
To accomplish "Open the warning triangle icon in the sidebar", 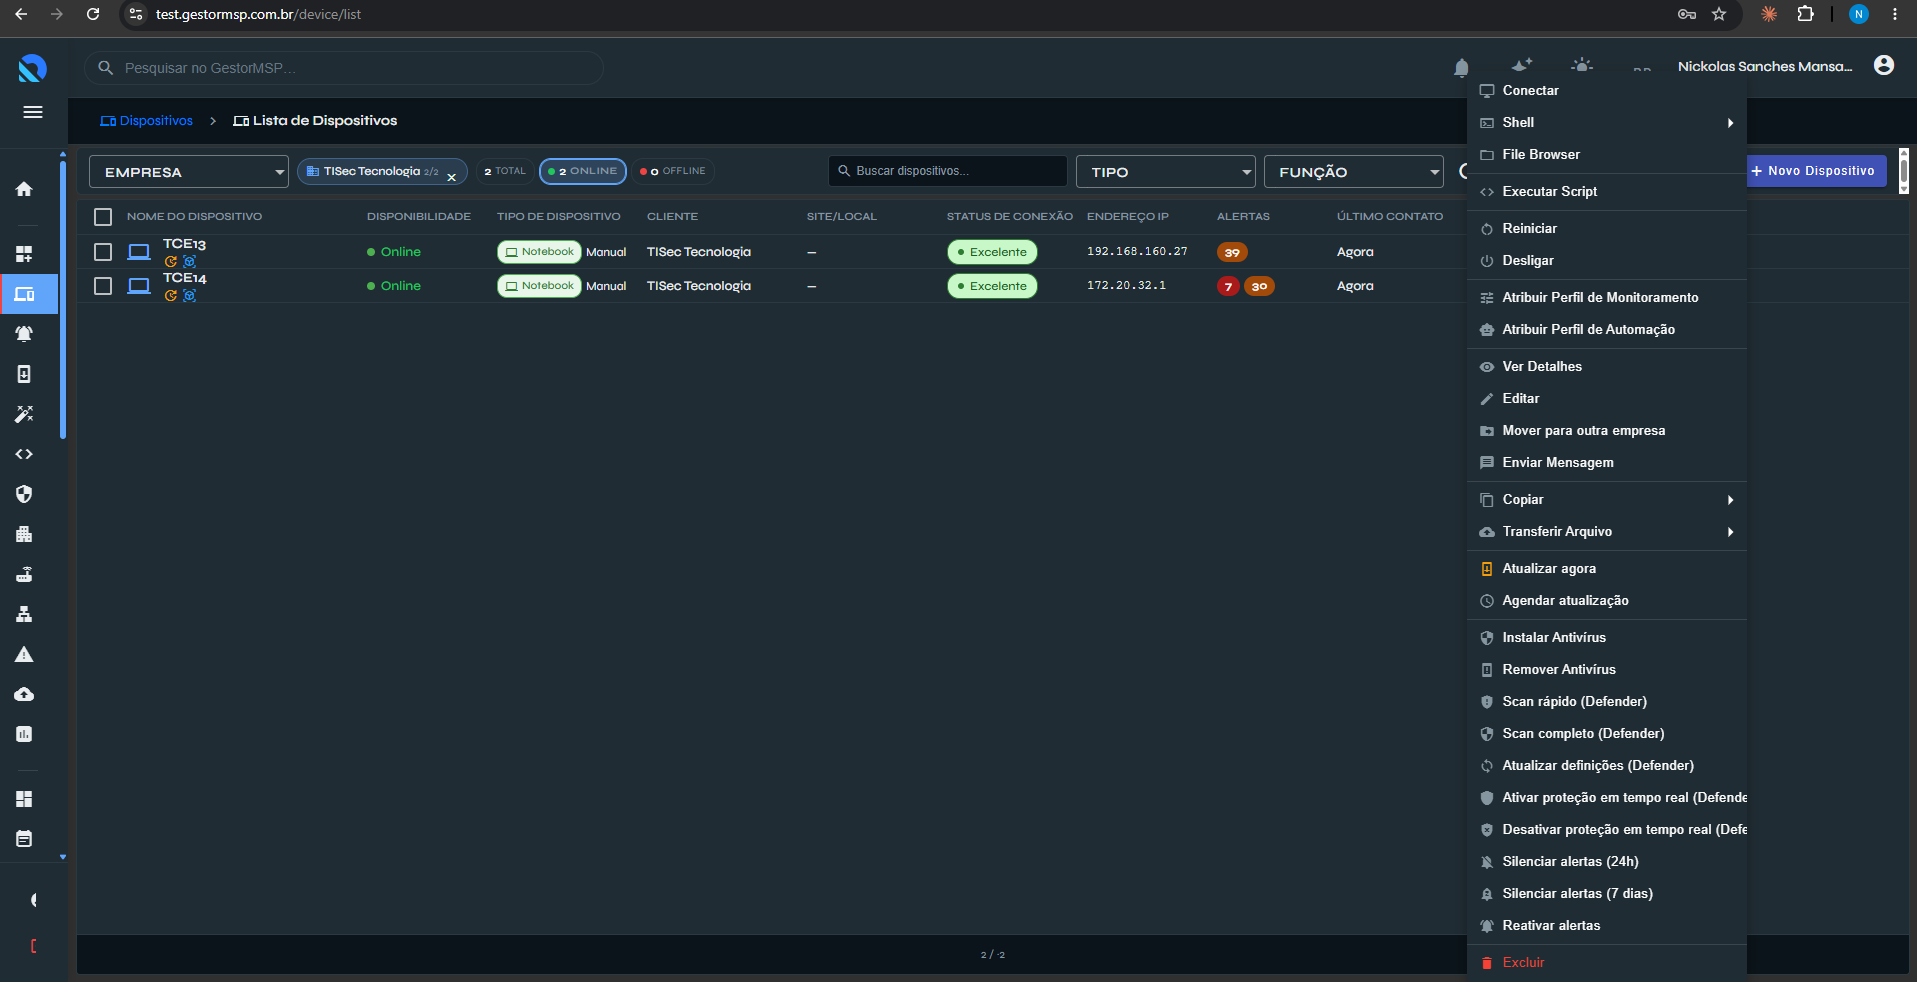I will point(24,655).
